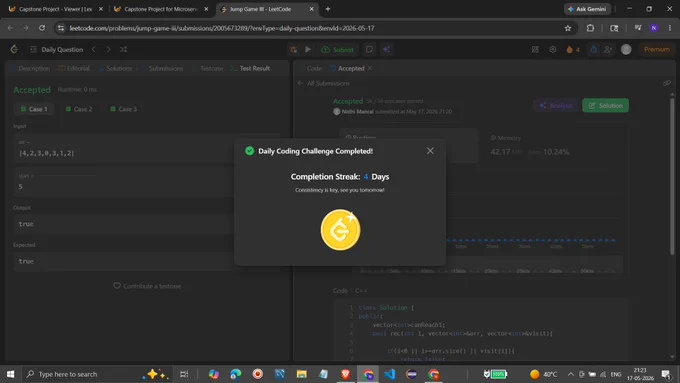
Task: Open LeetCode settings gear
Action: [x=552, y=49]
